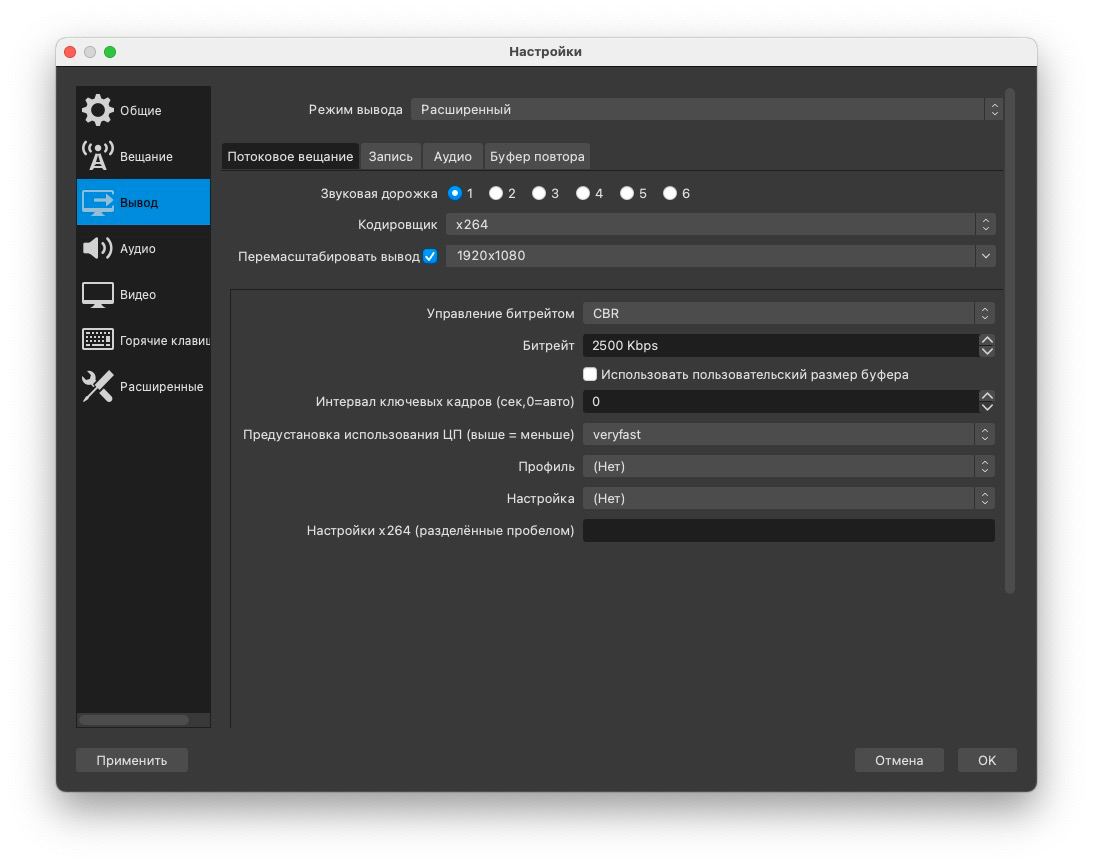The width and height of the screenshot is (1093, 866).
Task: Switch to Потоковое вещание tab
Action: pyautogui.click(x=290, y=156)
